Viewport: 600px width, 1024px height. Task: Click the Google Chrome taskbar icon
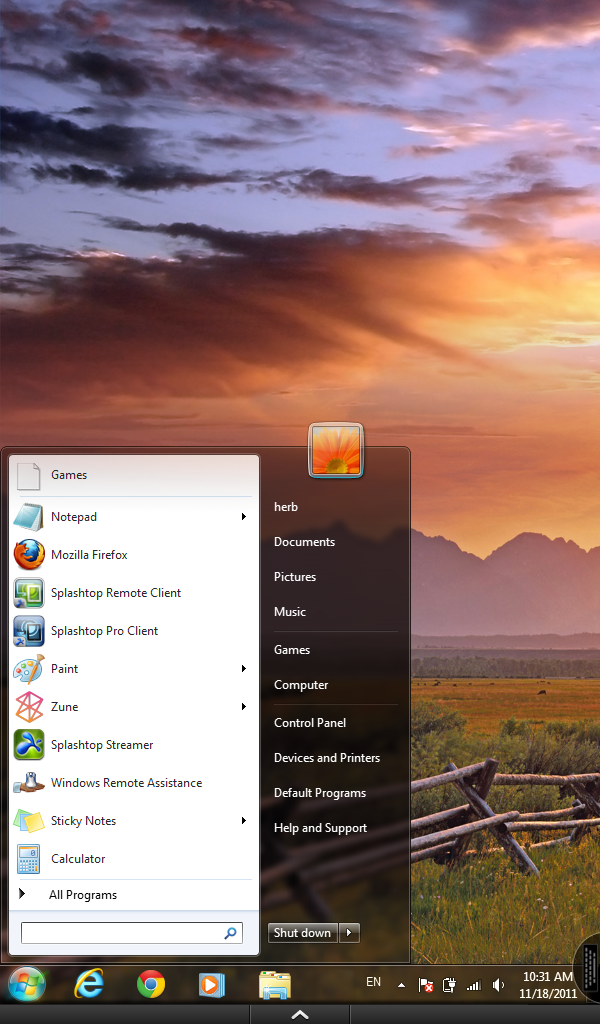(x=151, y=985)
